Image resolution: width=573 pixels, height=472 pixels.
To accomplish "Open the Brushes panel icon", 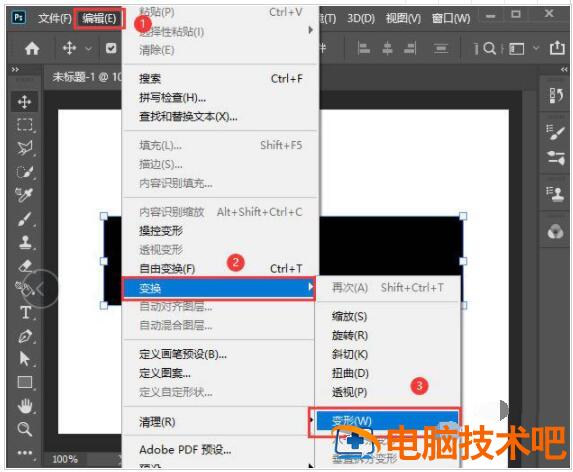I will pos(556,158).
